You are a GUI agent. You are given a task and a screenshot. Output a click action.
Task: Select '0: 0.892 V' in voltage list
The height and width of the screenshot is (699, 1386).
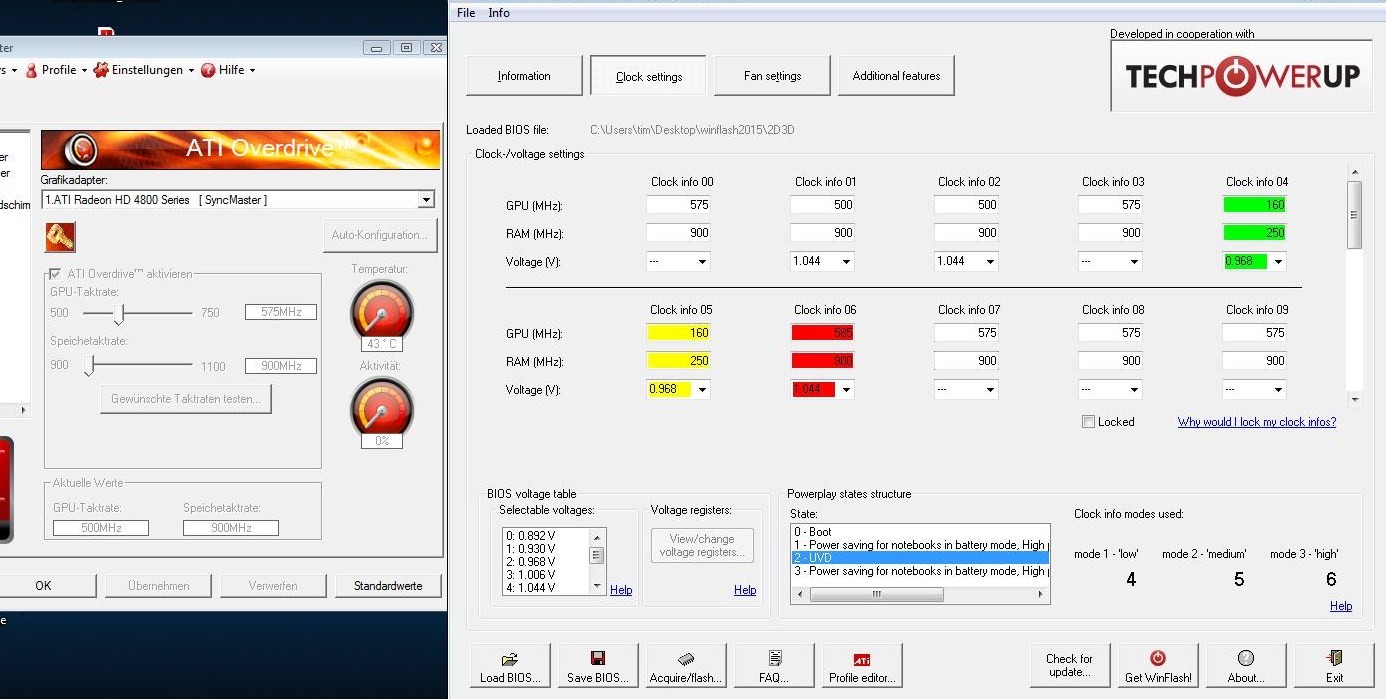tap(546, 536)
